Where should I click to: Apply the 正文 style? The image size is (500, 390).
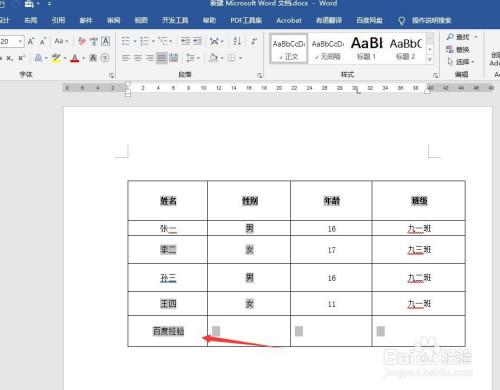[289, 49]
